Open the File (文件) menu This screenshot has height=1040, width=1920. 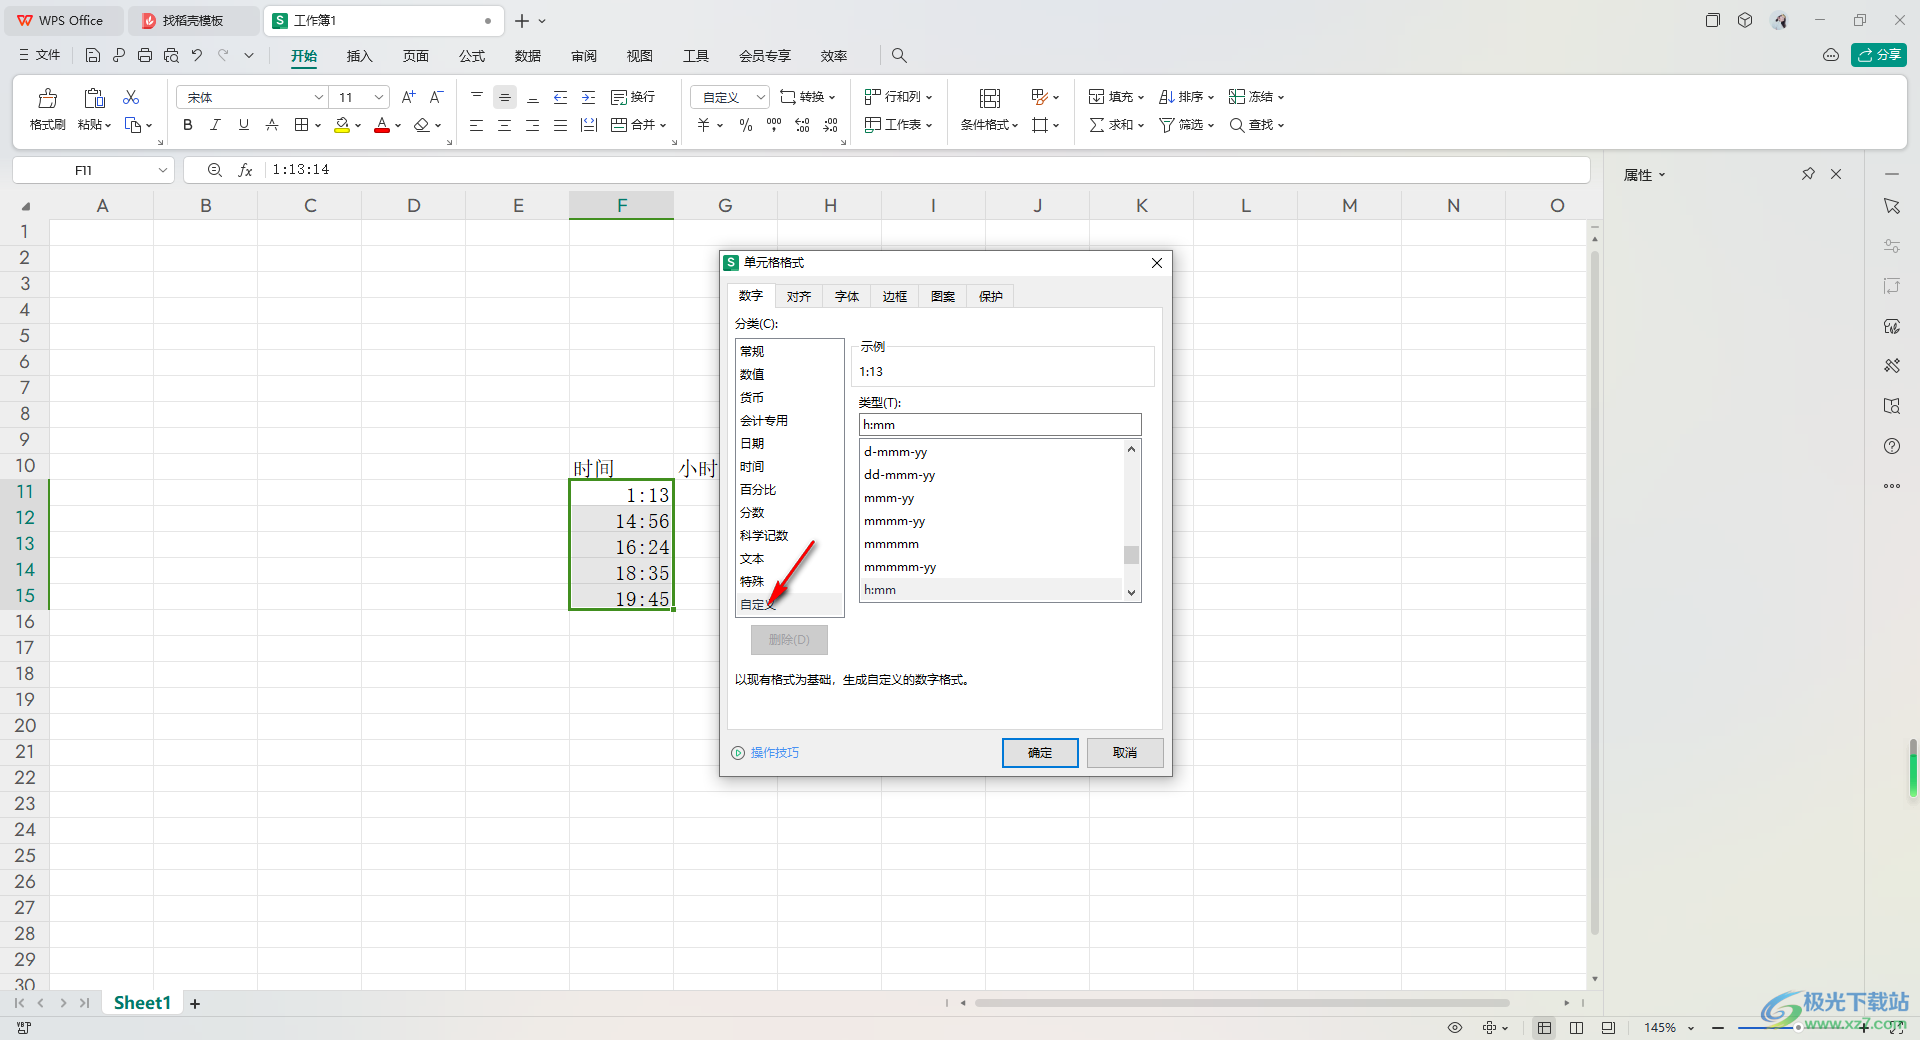pos(40,55)
